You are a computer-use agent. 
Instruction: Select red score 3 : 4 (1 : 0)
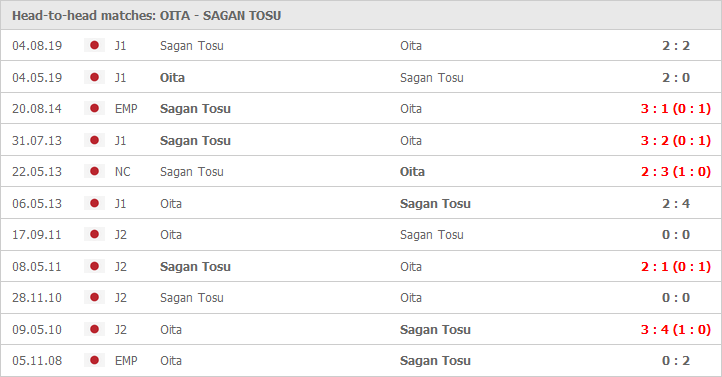[x=675, y=330]
